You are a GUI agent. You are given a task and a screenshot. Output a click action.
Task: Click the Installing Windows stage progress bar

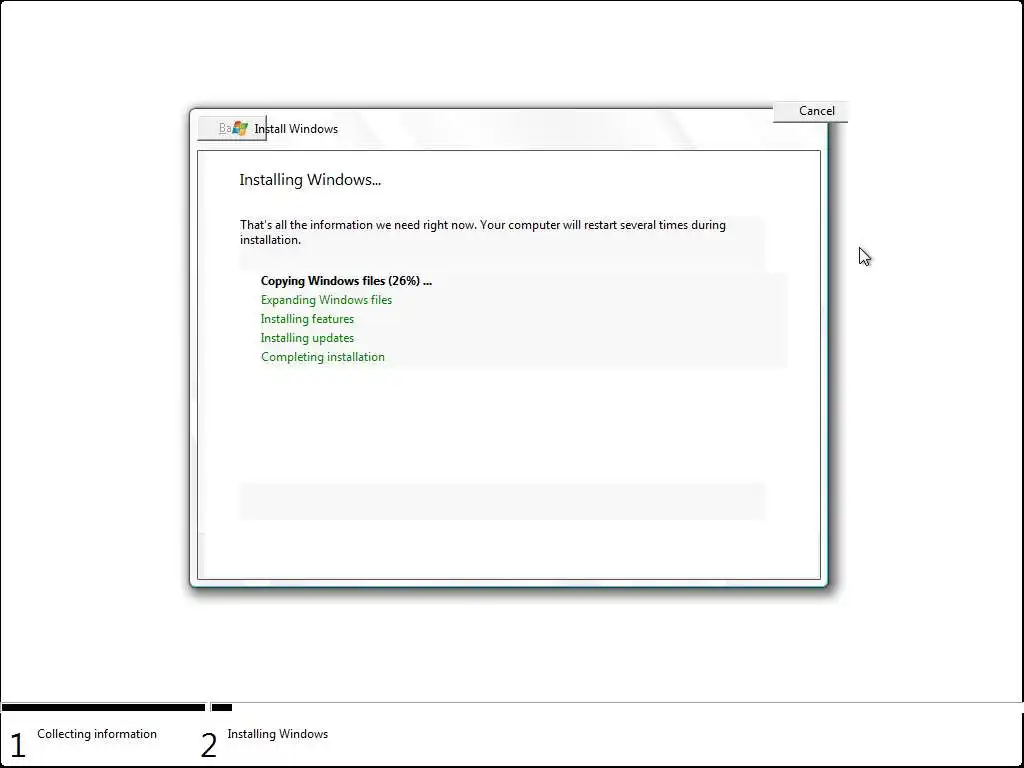[x=222, y=707]
